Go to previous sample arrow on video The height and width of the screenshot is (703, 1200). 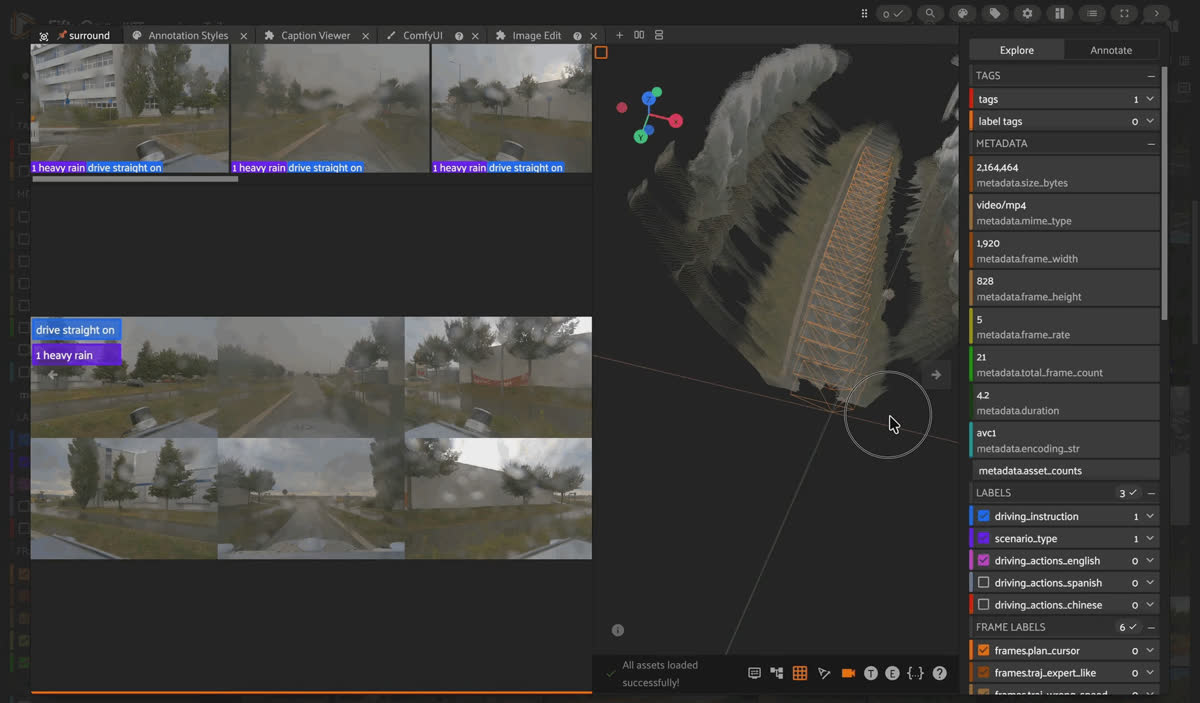coord(53,375)
